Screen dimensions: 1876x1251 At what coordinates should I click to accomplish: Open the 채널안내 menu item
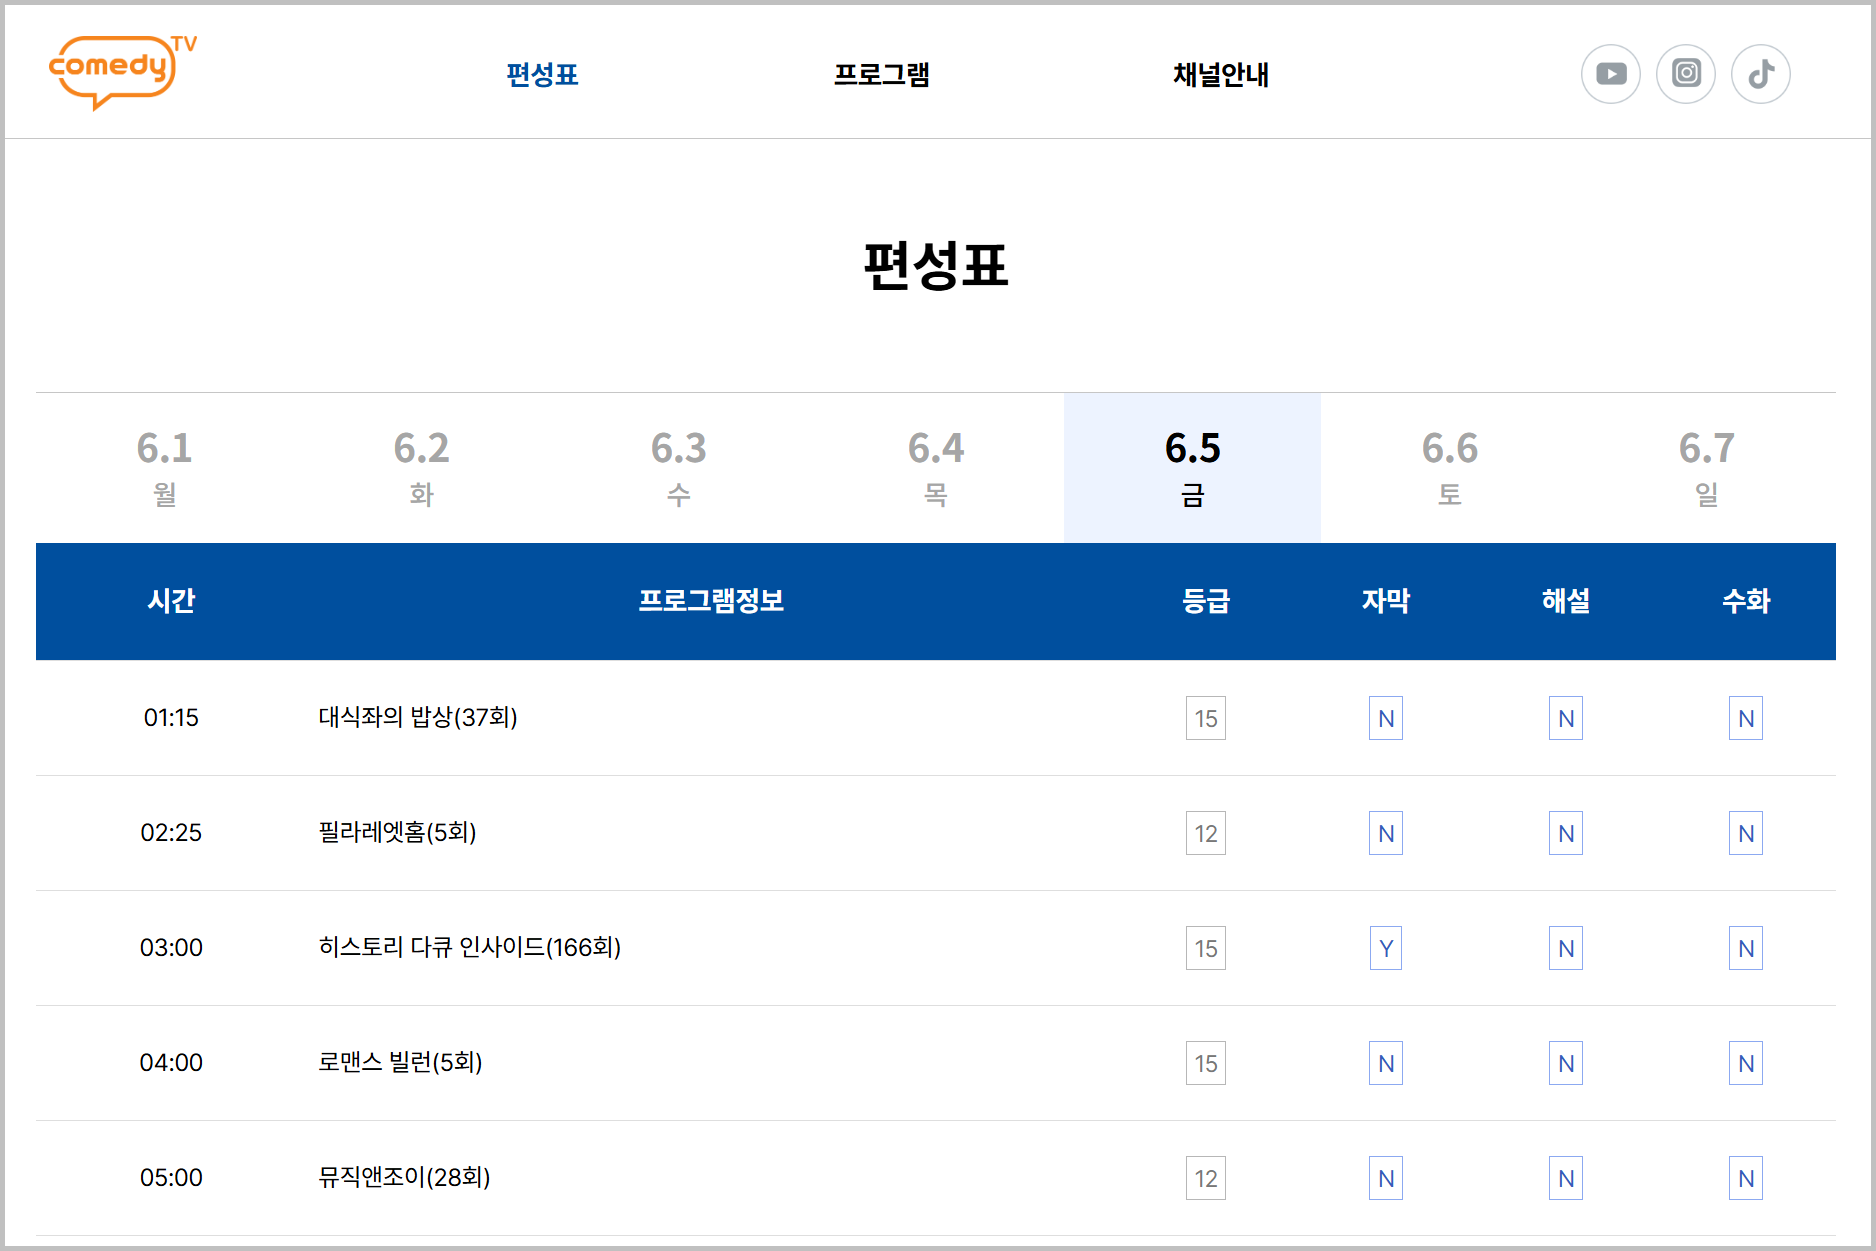click(1221, 75)
